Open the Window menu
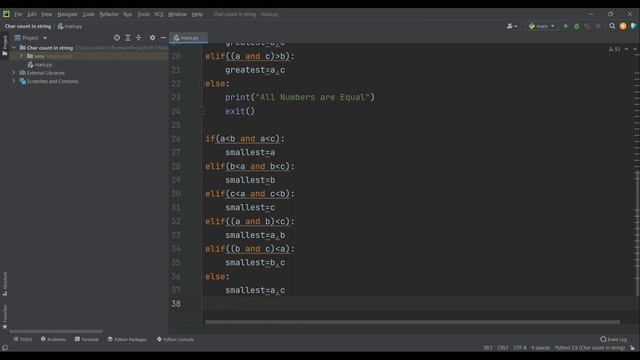The width and height of the screenshot is (640, 360). tap(177, 14)
